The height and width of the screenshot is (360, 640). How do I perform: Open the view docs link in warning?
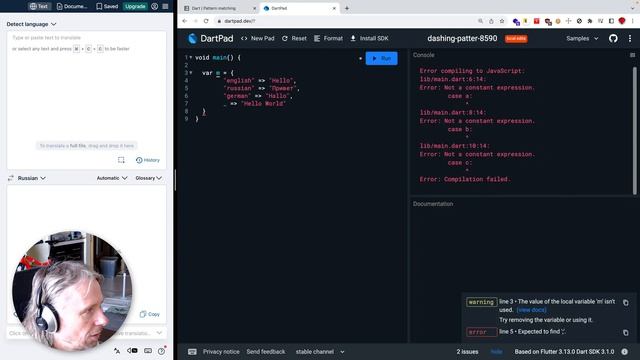[531, 310]
